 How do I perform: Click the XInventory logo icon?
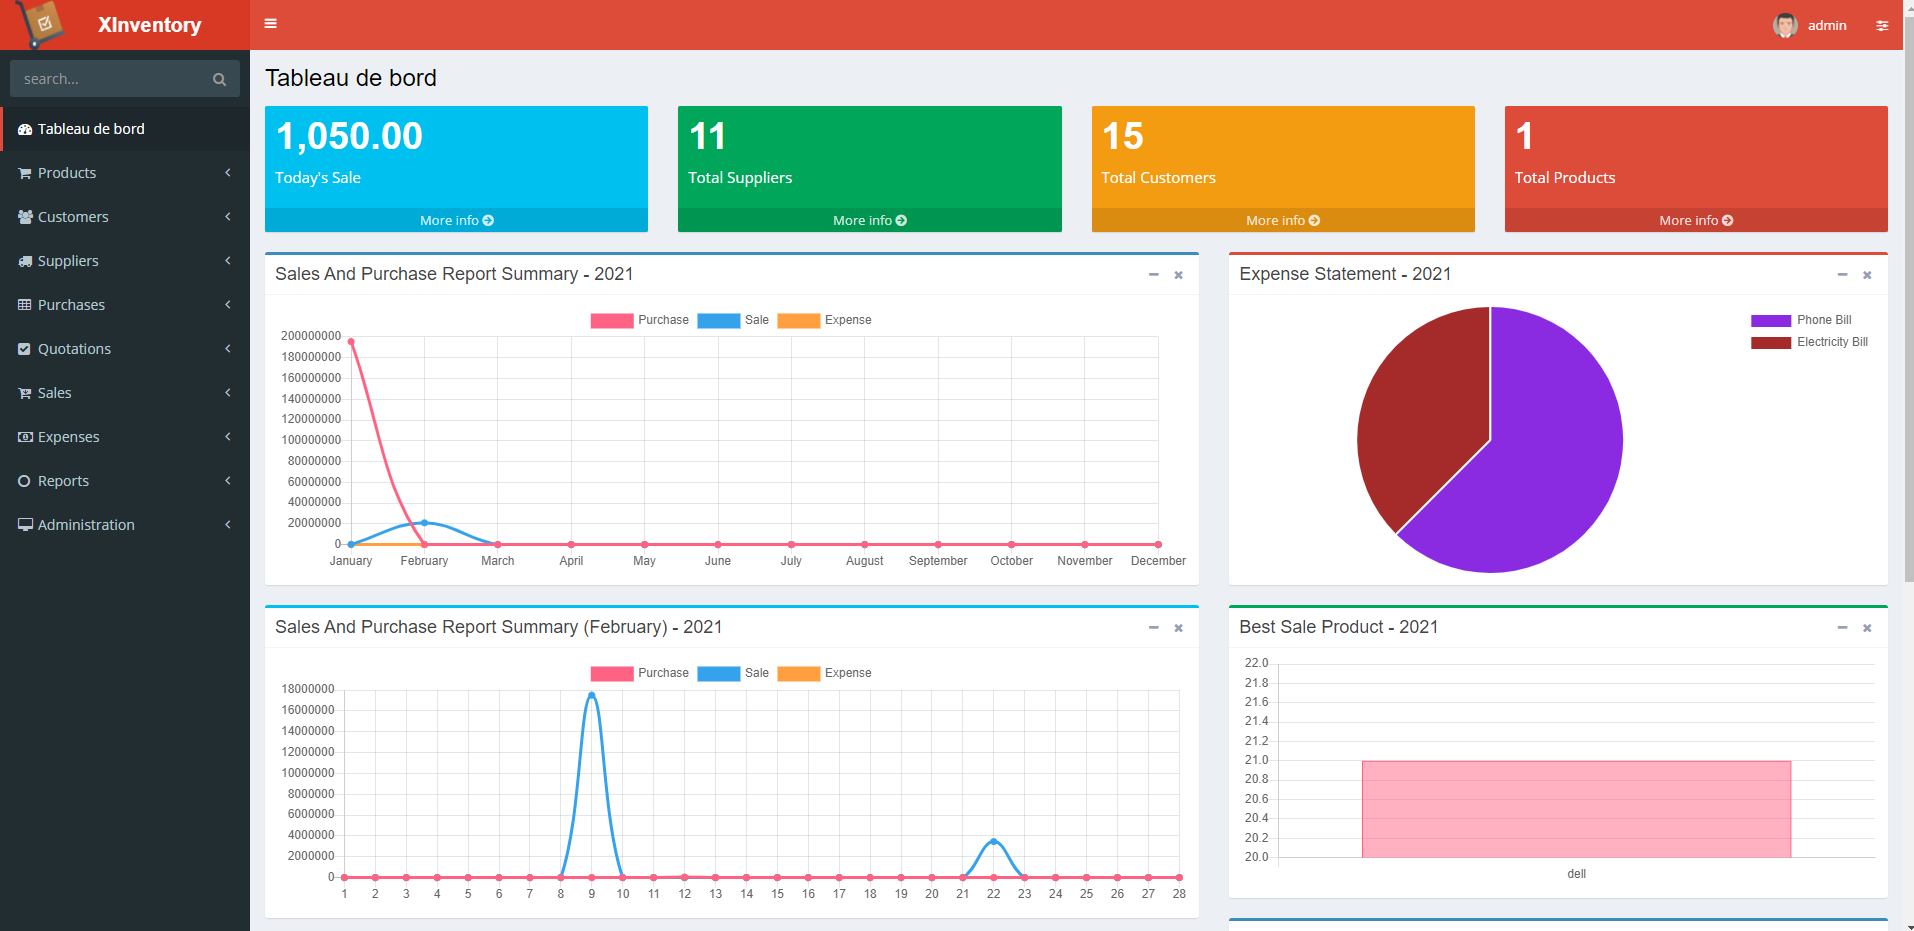click(40, 24)
